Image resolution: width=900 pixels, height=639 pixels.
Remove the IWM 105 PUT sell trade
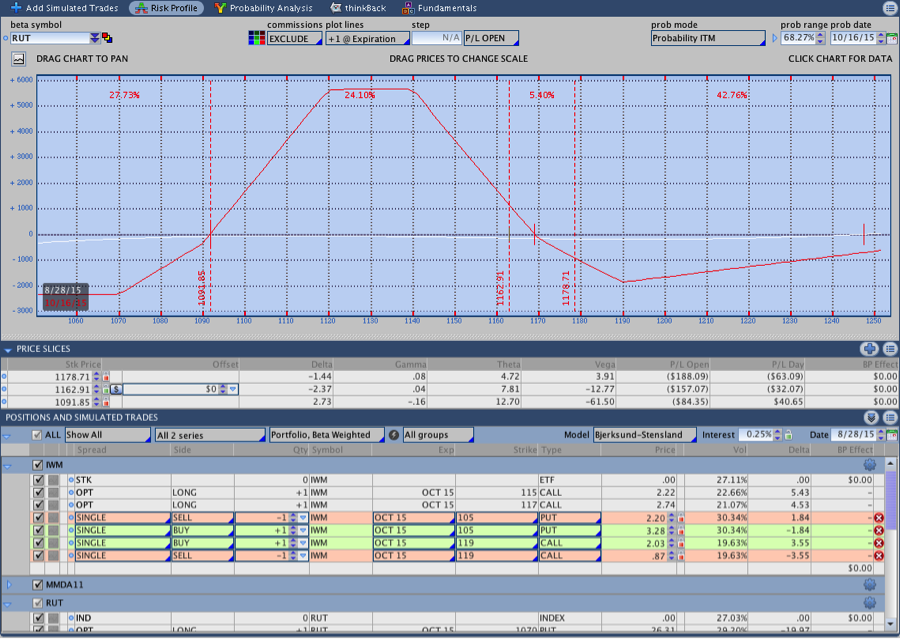point(879,517)
